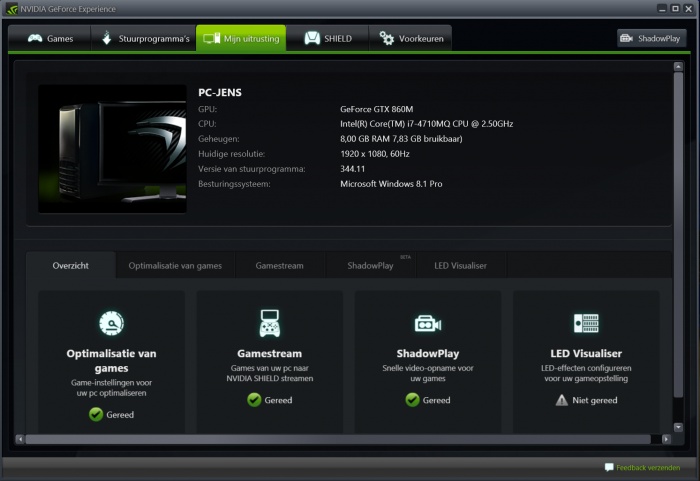
Task: Click the NVIDIA logo in title bar
Action: coord(12,9)
